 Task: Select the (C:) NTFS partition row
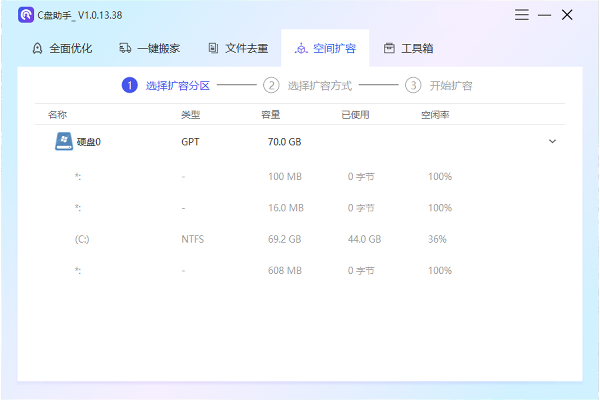(300, 240)
